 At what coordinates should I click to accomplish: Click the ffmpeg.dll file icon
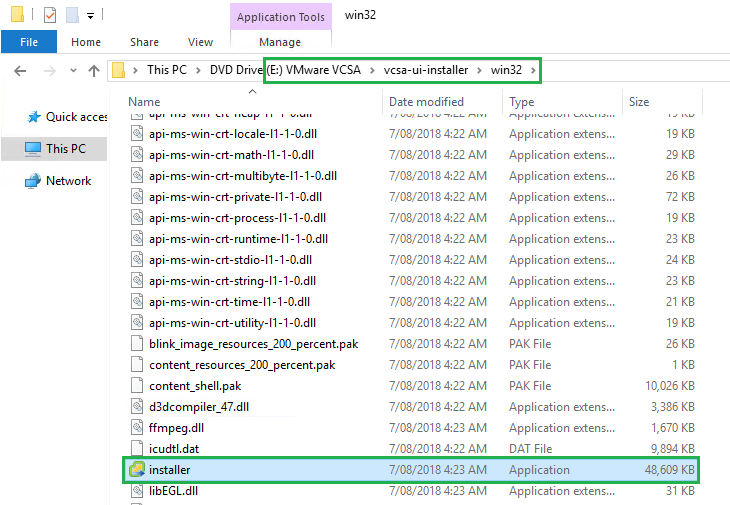(137, 428)
